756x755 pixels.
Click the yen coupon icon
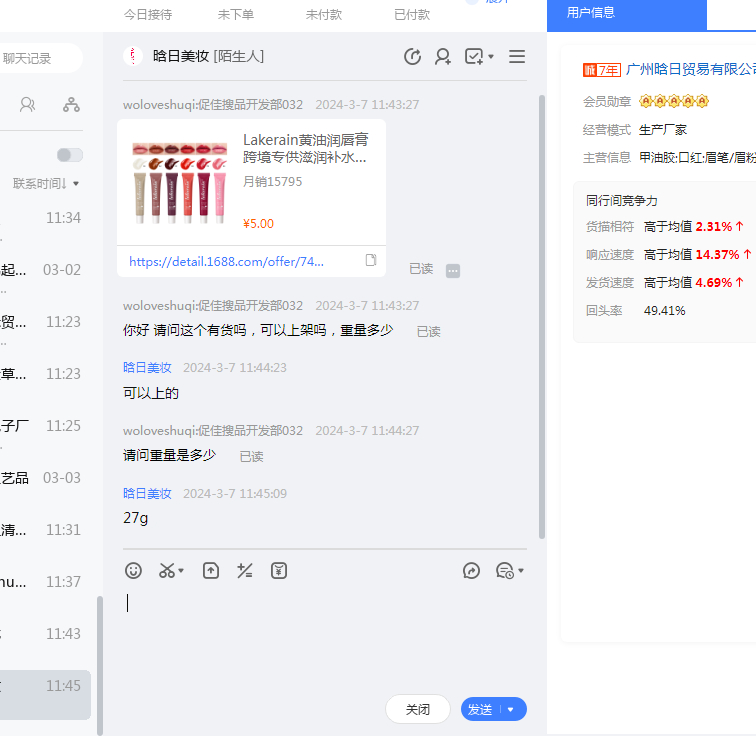point(279,570)
